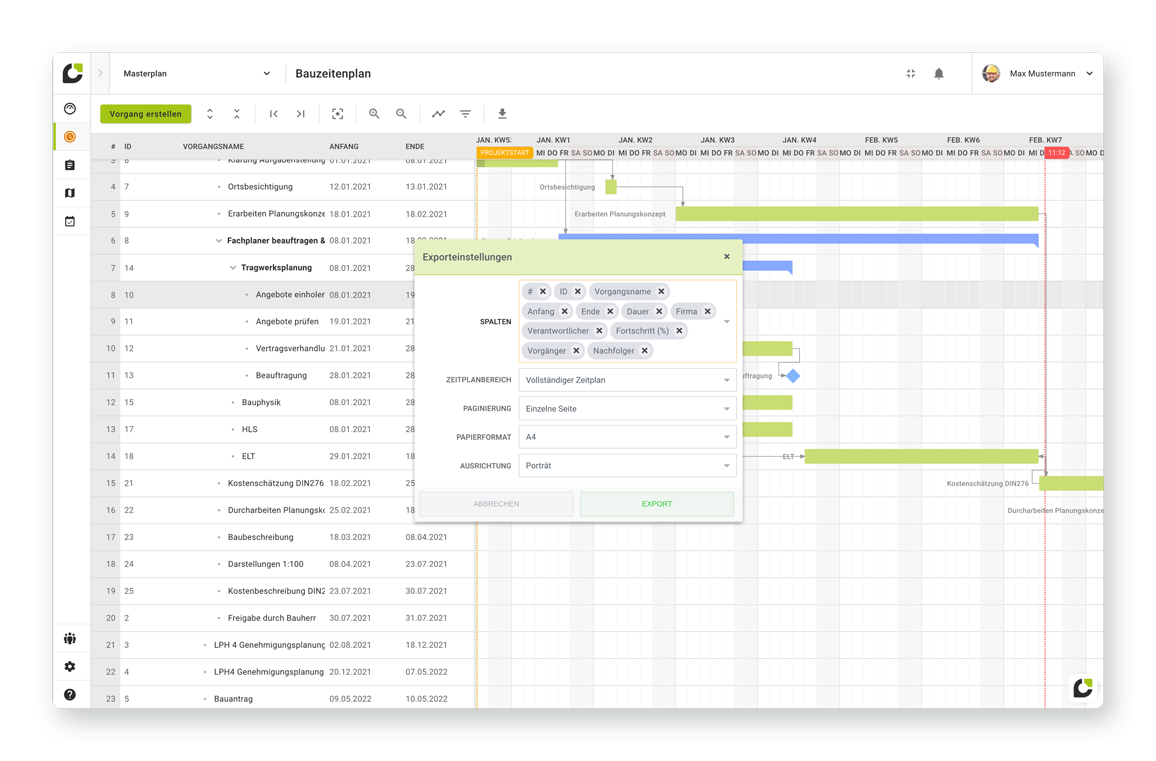Sort by the Ende column header
This screenshot has width=1156, height=761.
pos(414,146)
